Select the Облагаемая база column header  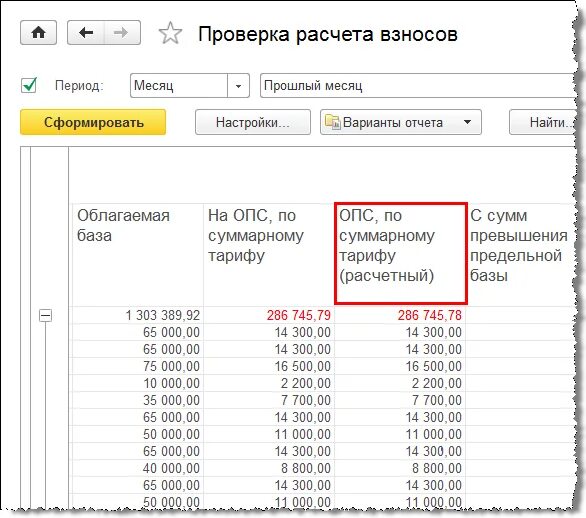[x=138, y=255]
